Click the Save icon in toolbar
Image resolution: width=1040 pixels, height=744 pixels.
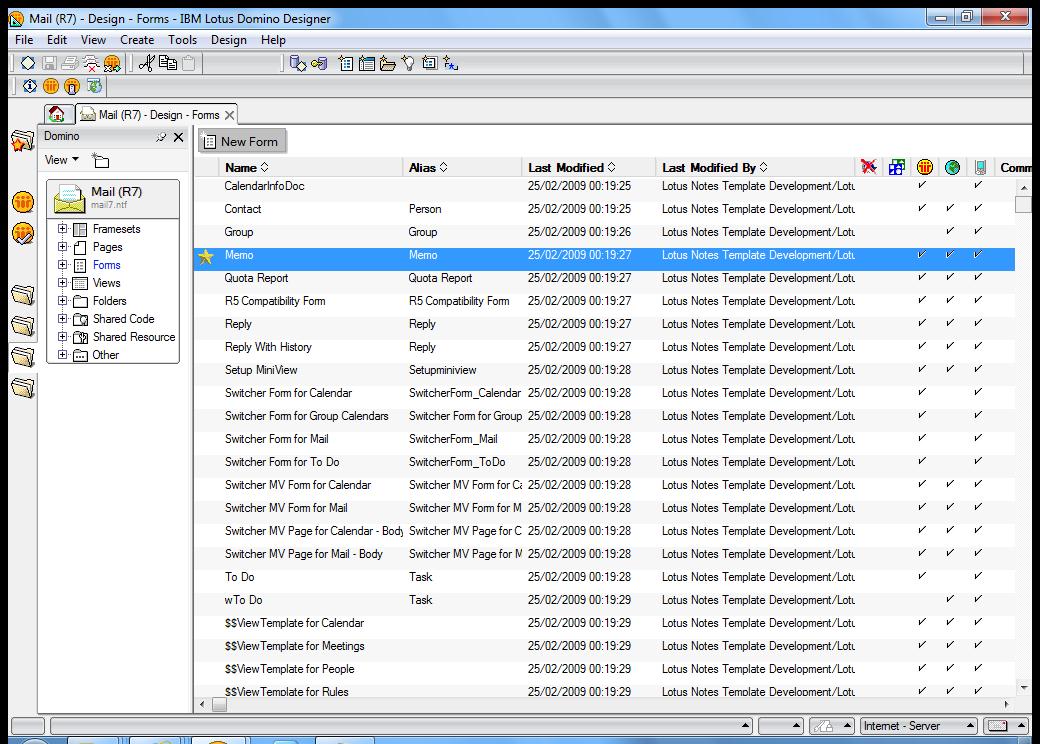point(48,63)
